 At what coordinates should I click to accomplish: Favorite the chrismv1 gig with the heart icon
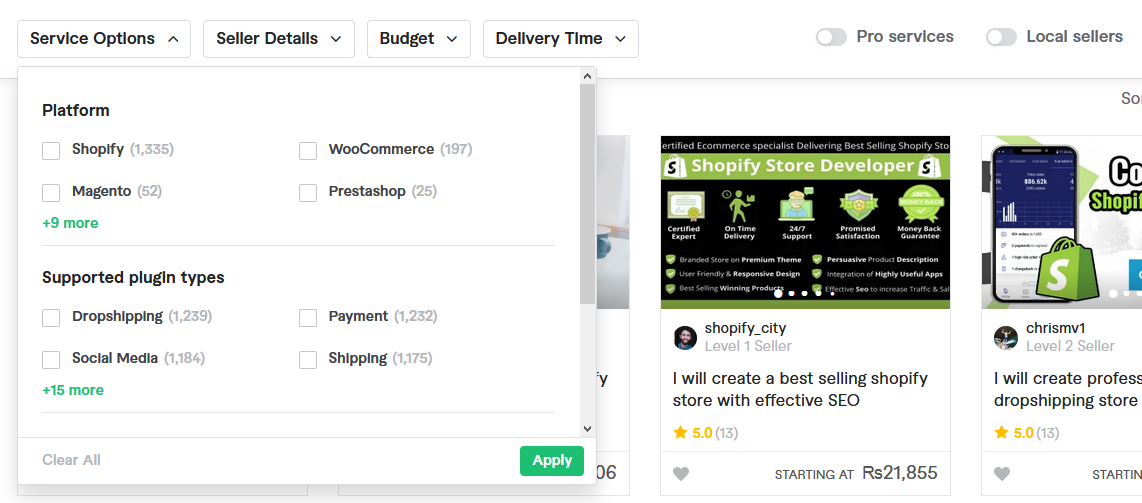coord(1002,475)
